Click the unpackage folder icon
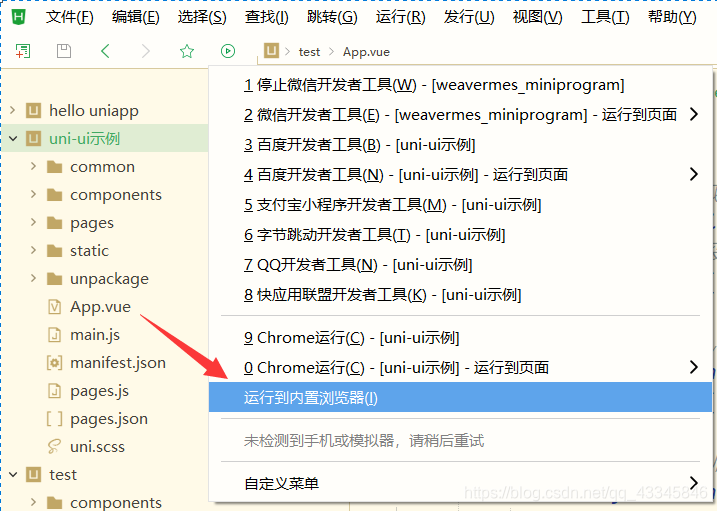Screen dimensions: 717x511 (54, 279)
